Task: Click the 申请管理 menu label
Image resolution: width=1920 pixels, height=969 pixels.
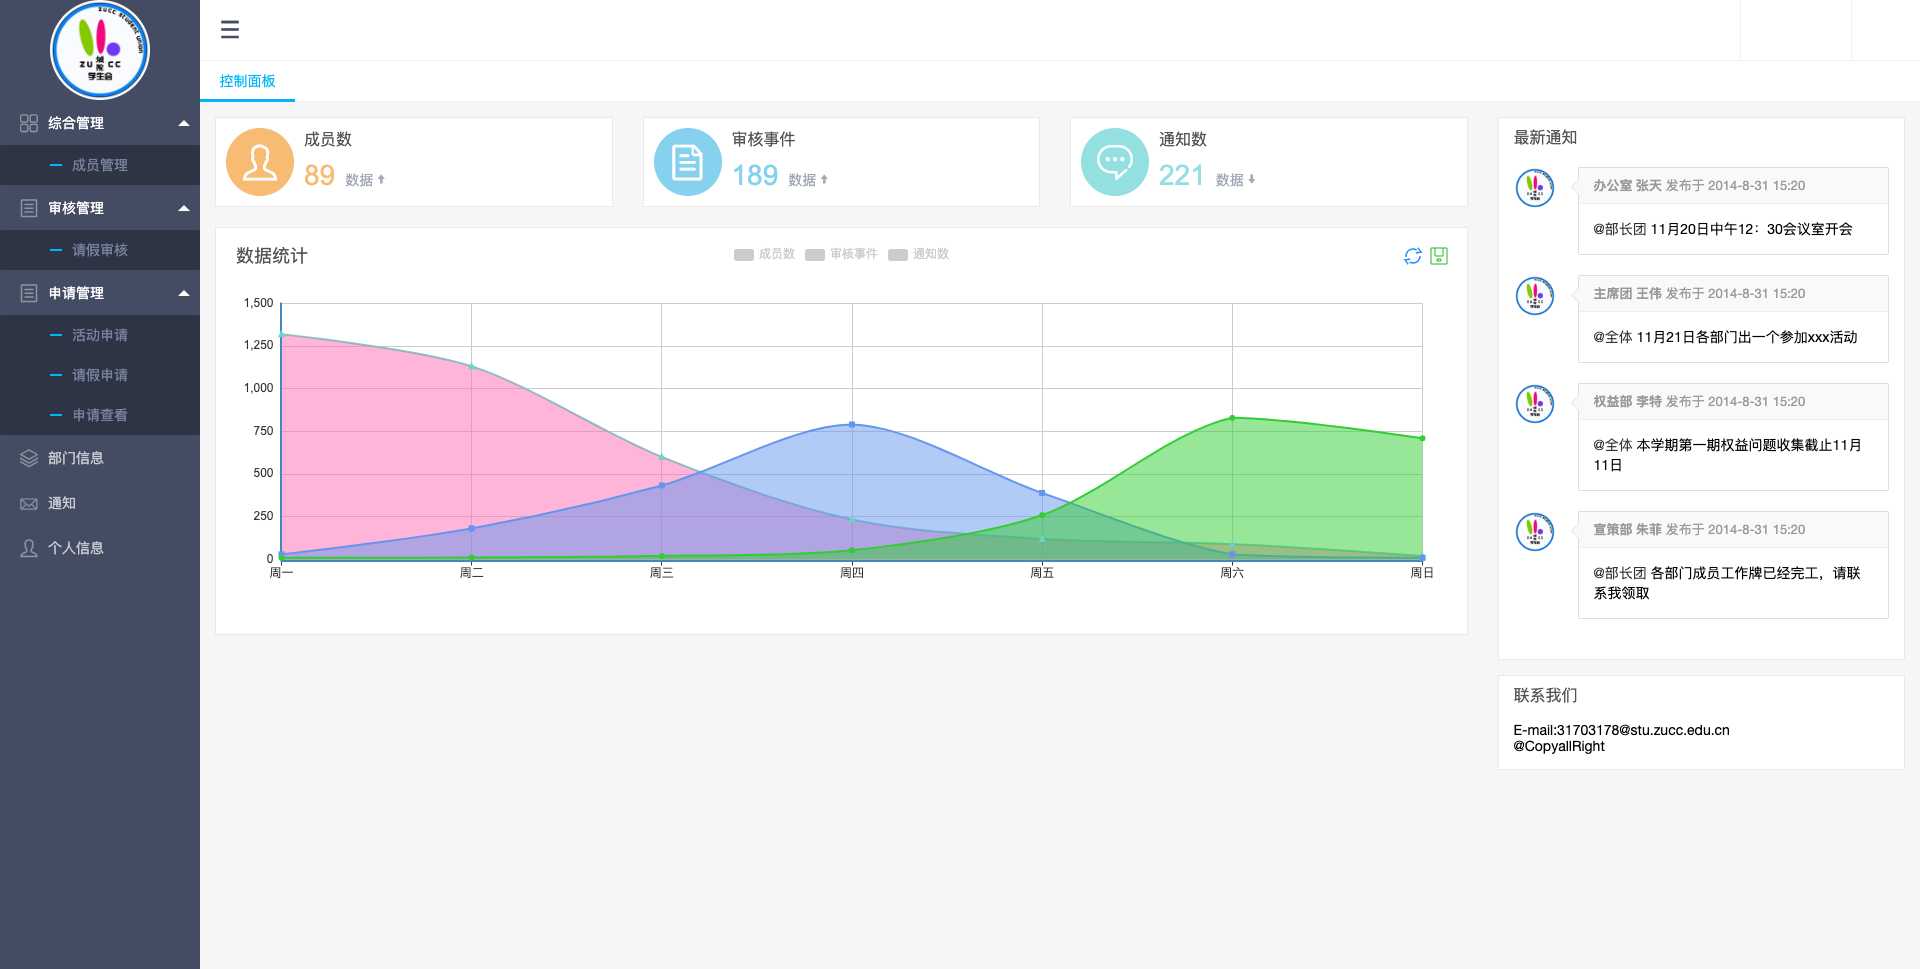Action: 76,293
